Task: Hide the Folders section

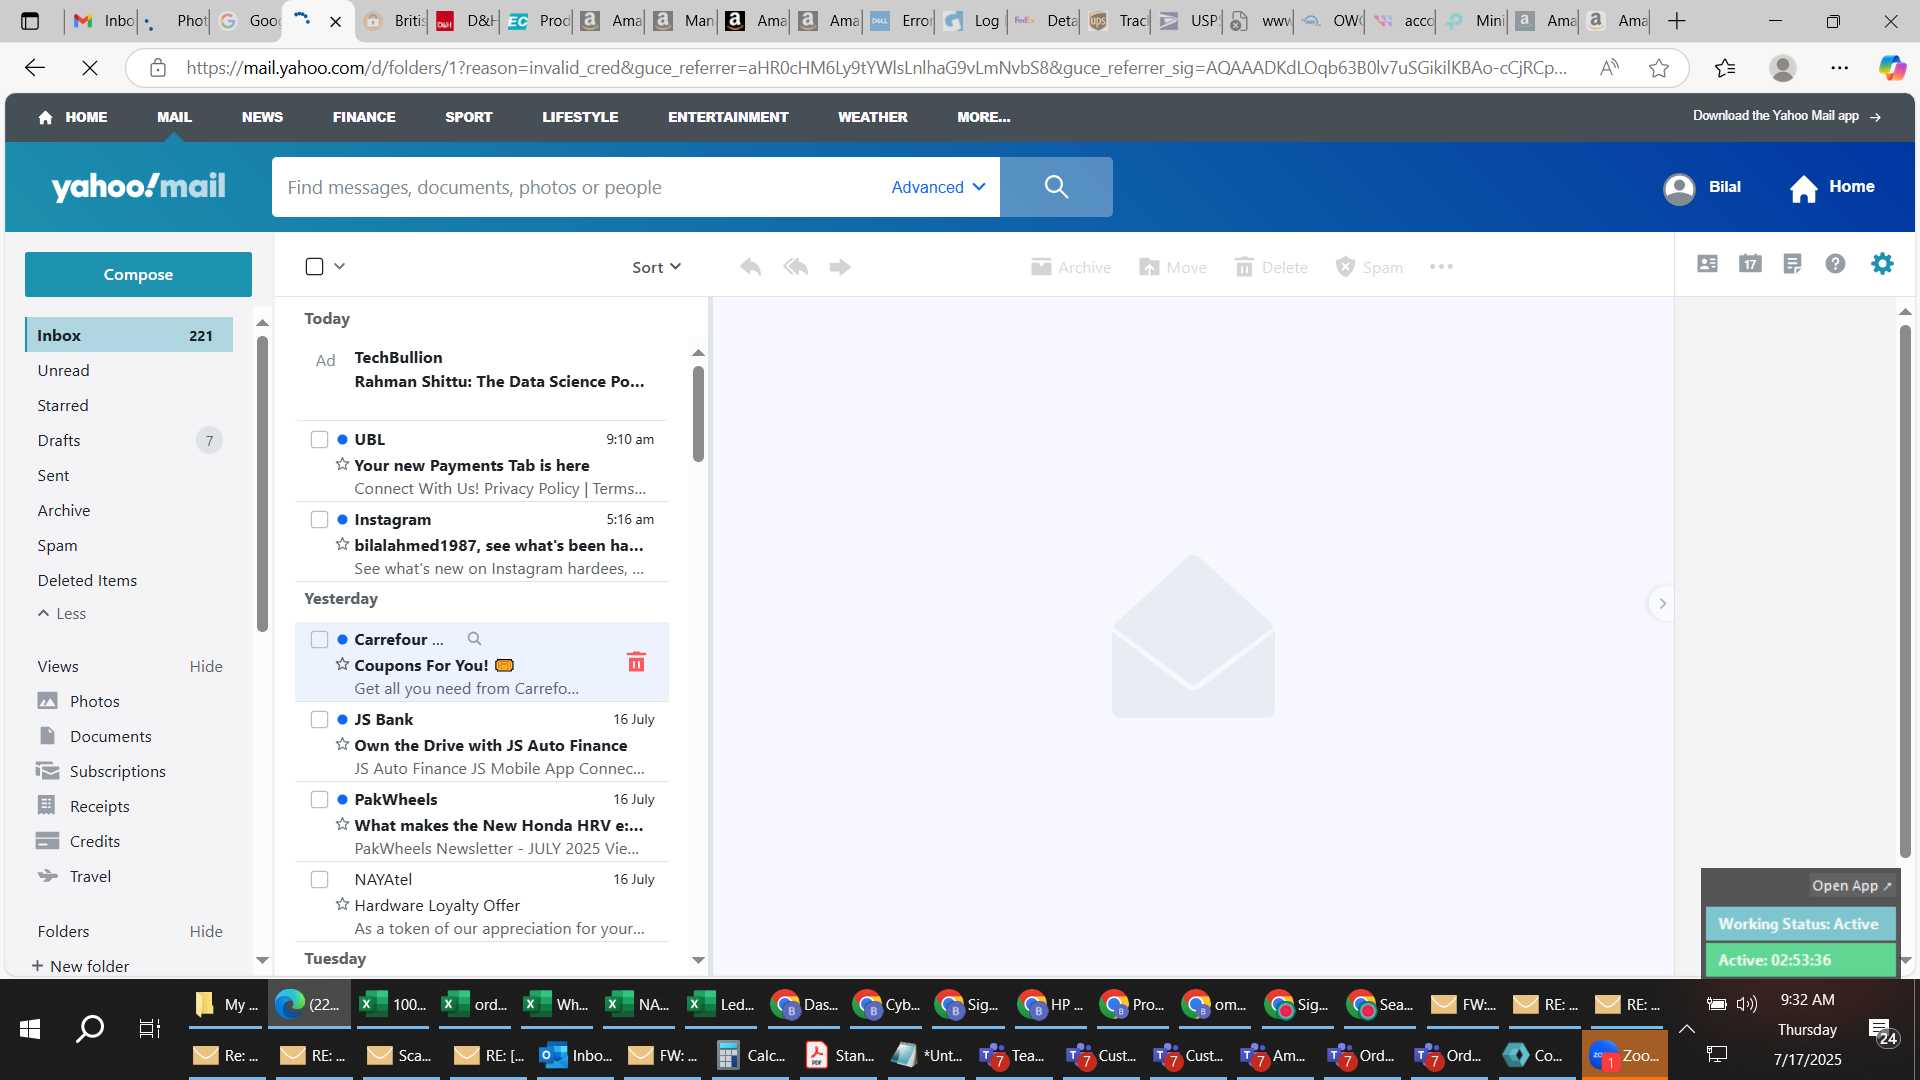Action: [x=206, y=931]
